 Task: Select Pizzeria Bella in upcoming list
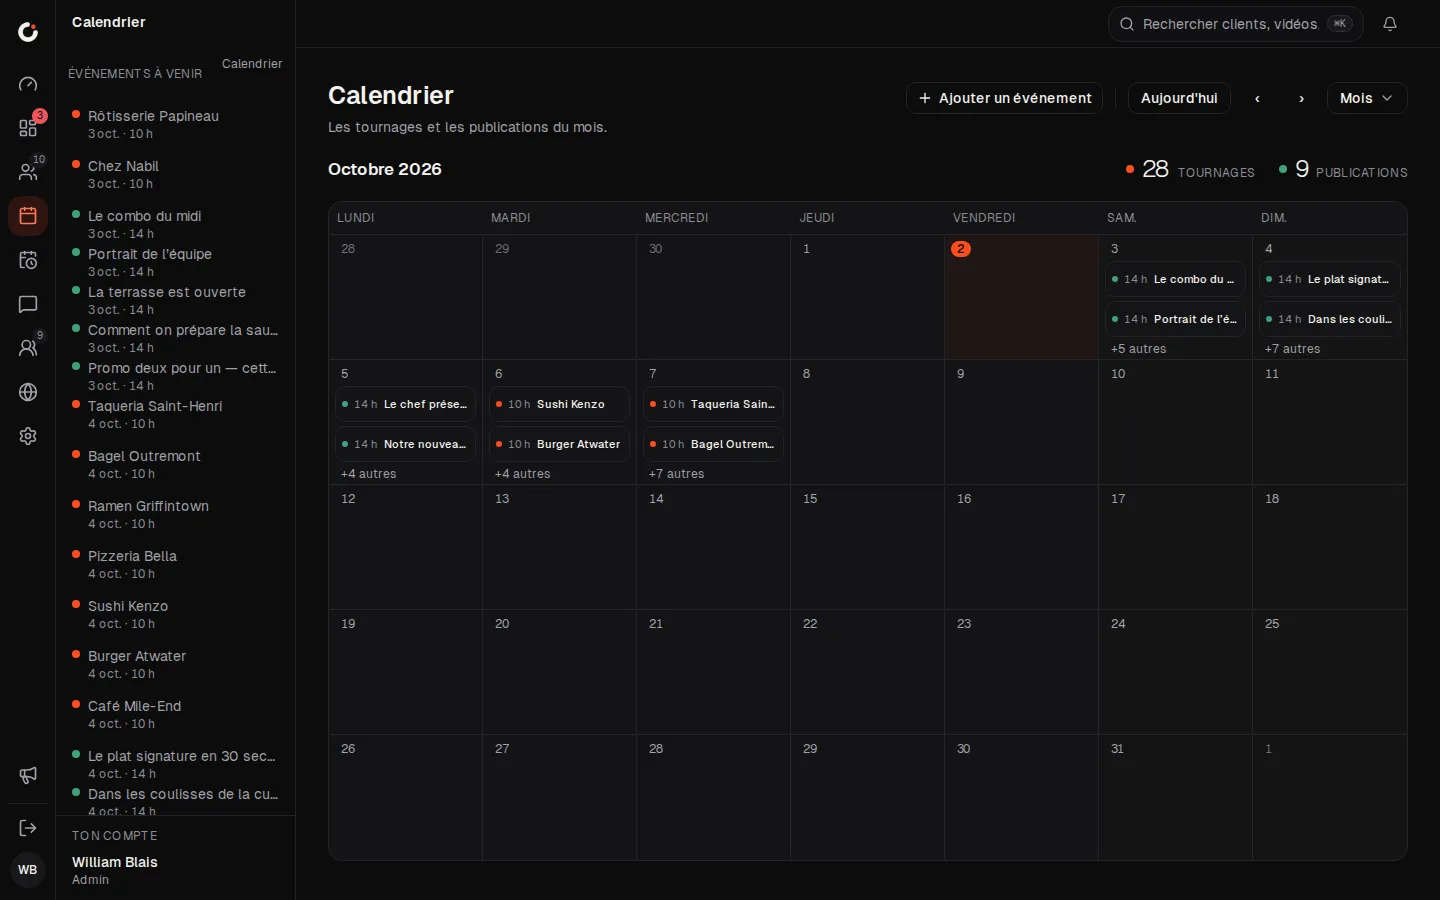point(176,564)
